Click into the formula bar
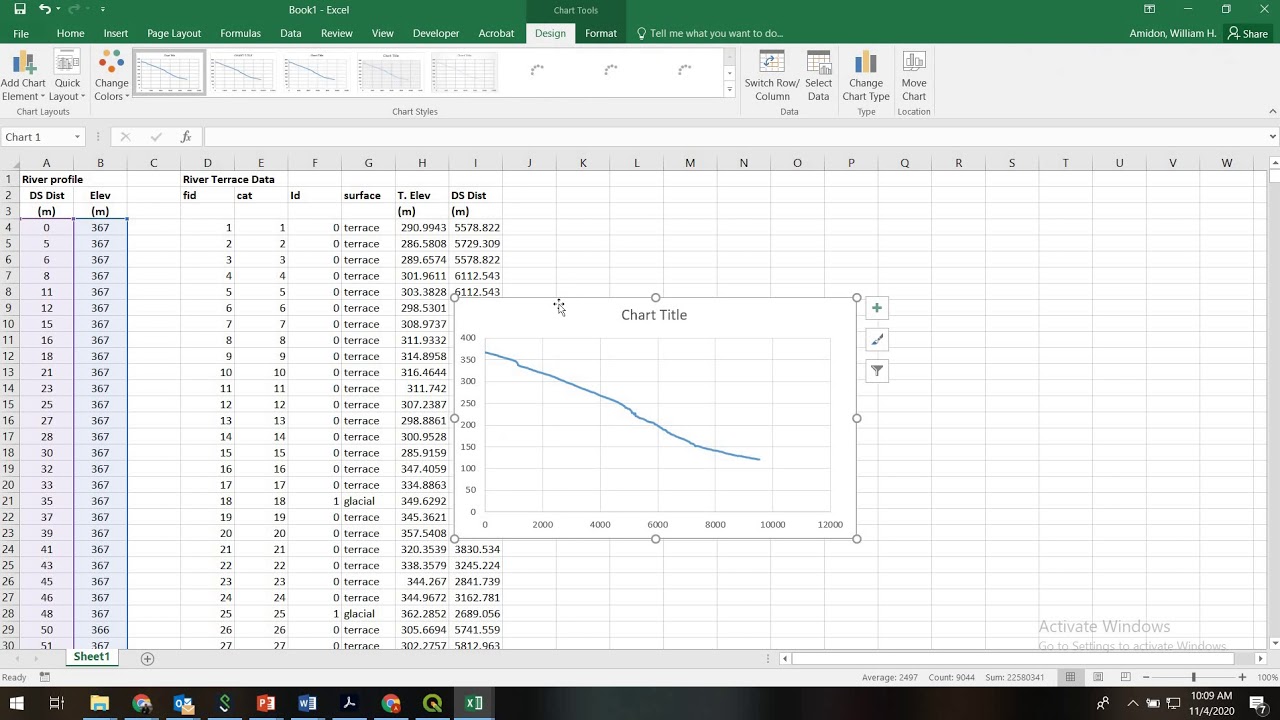The image size is (1280, 720). point(733,137)
